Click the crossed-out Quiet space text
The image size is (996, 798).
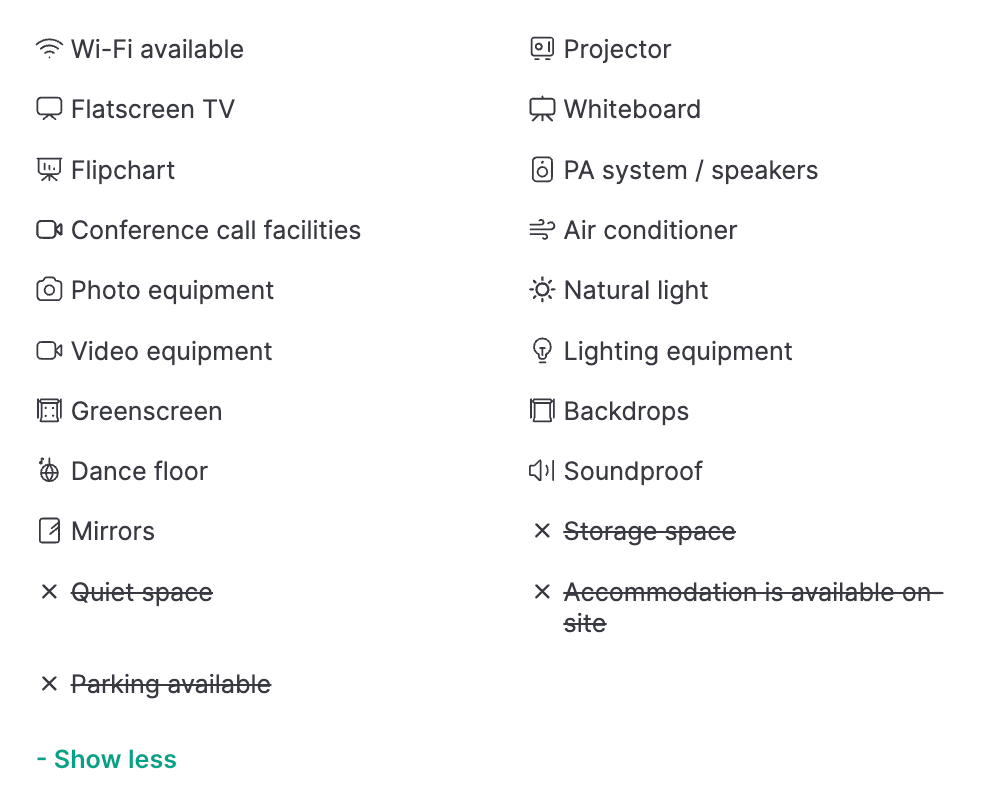point(142,592)
